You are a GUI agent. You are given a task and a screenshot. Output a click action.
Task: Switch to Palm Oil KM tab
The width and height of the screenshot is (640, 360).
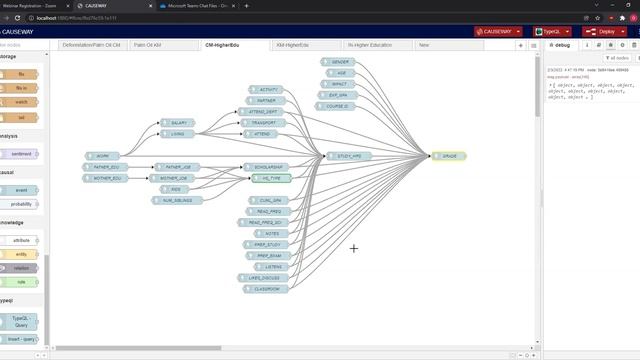pyautogui.click(x=164, y=45)
